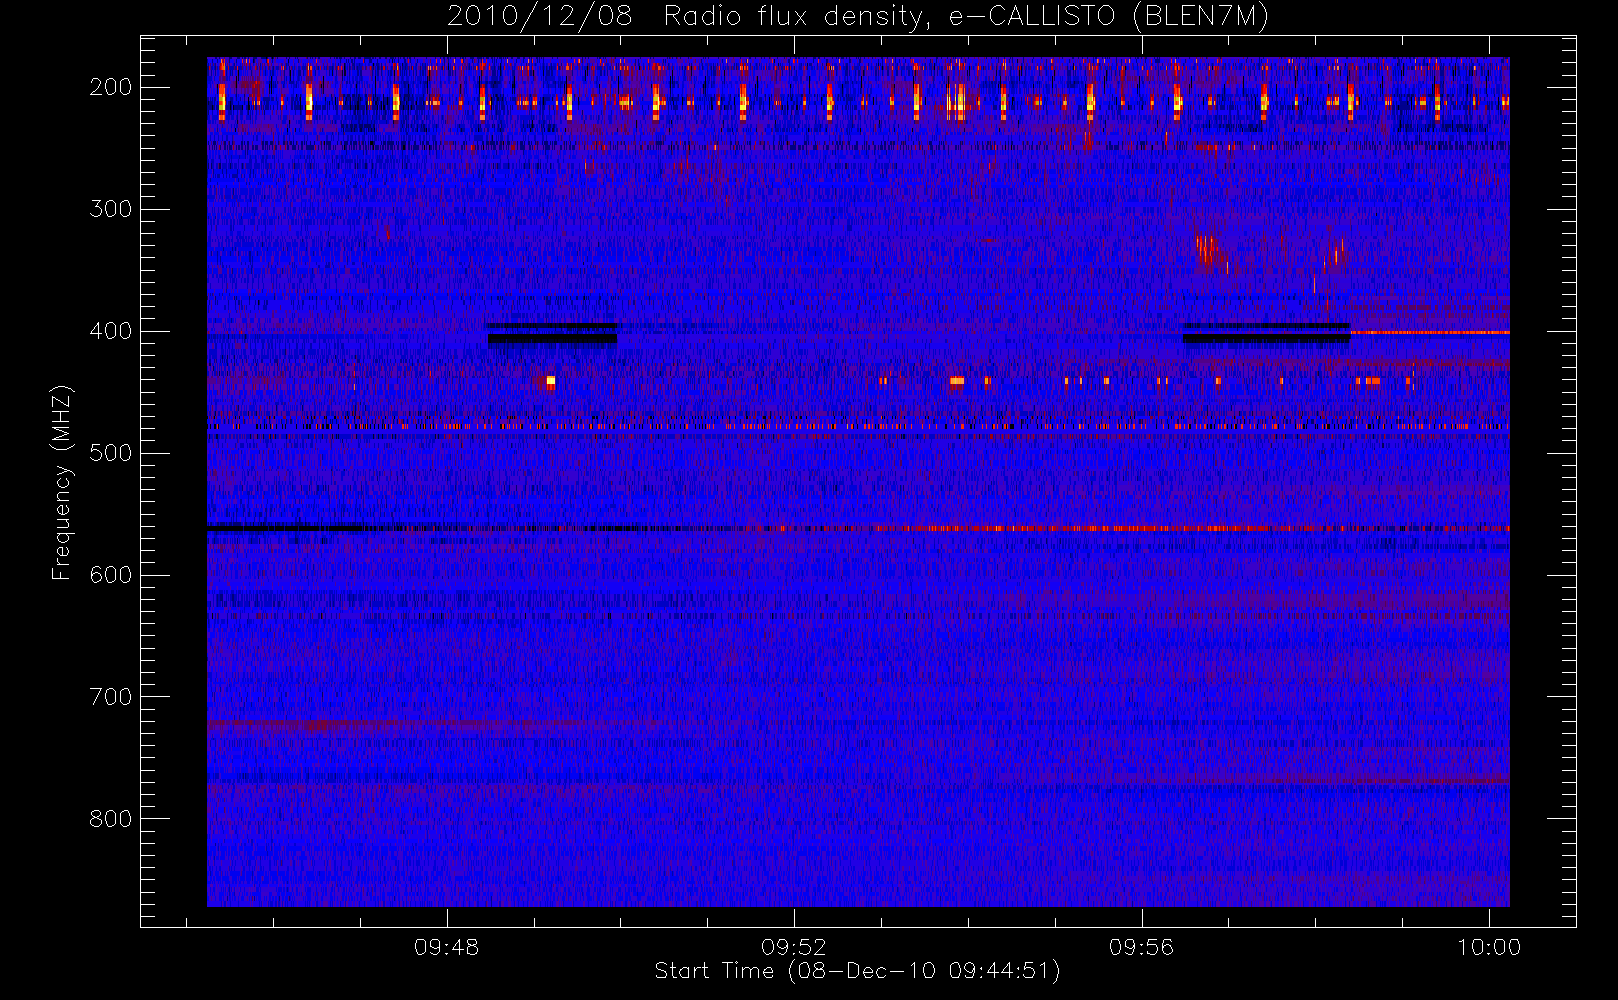The image size is (1618, 1000).
Task: Click the burst cluster near 330 MHz after 09:56
Action: 1209,250
